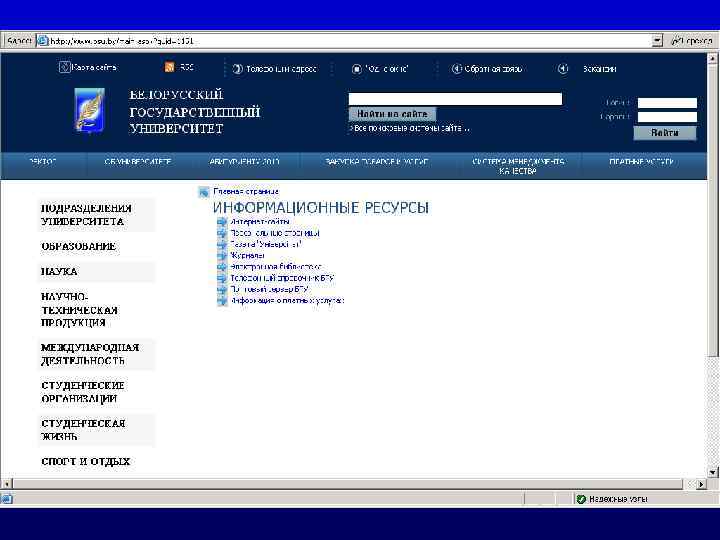Follow the Главная страница breadcrumb link
This screenshot has width=720, height=540.
coord(246,191)
